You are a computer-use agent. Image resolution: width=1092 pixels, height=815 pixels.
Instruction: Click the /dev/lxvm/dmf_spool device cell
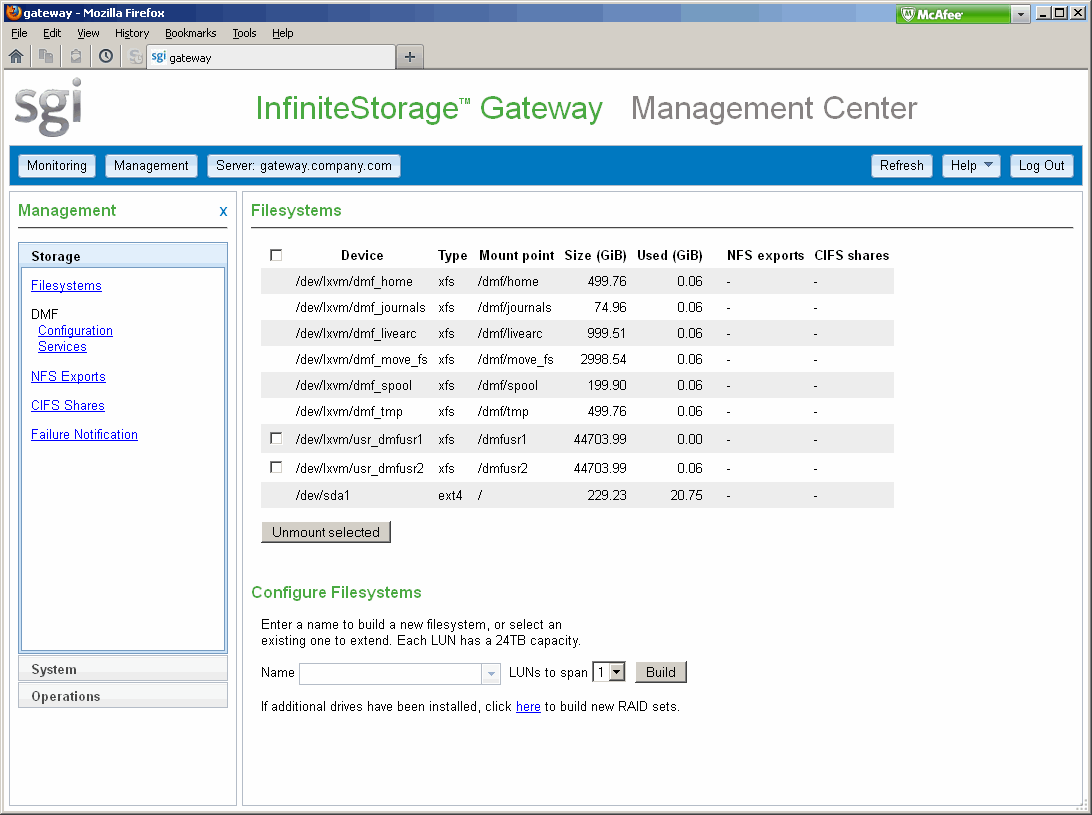point(354,386)
